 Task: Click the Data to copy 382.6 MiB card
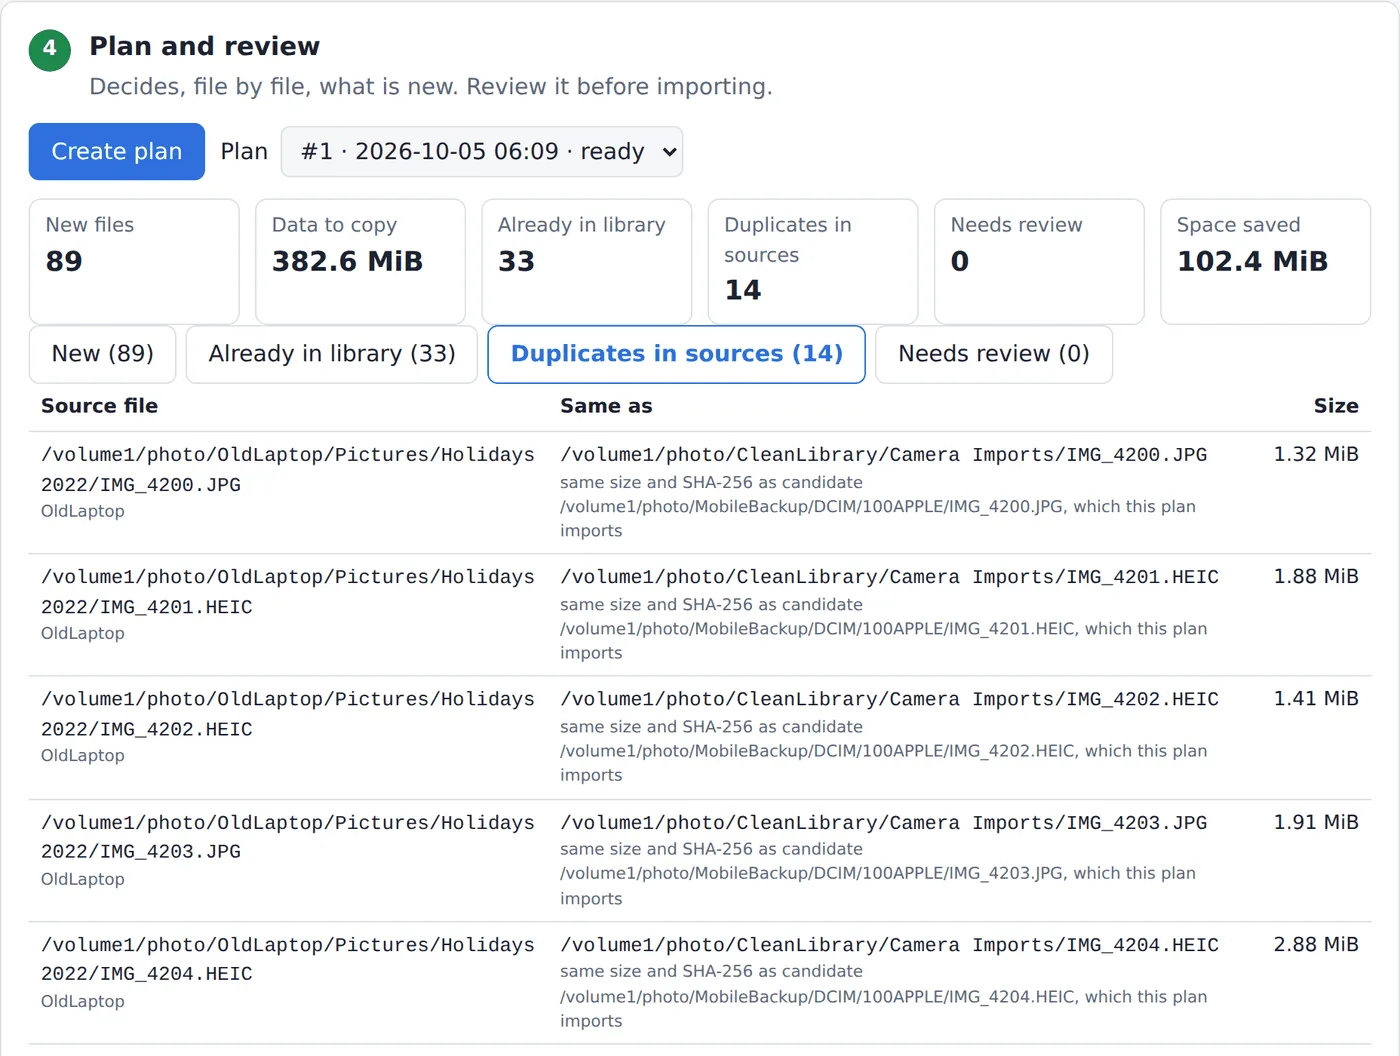(360, 261)
